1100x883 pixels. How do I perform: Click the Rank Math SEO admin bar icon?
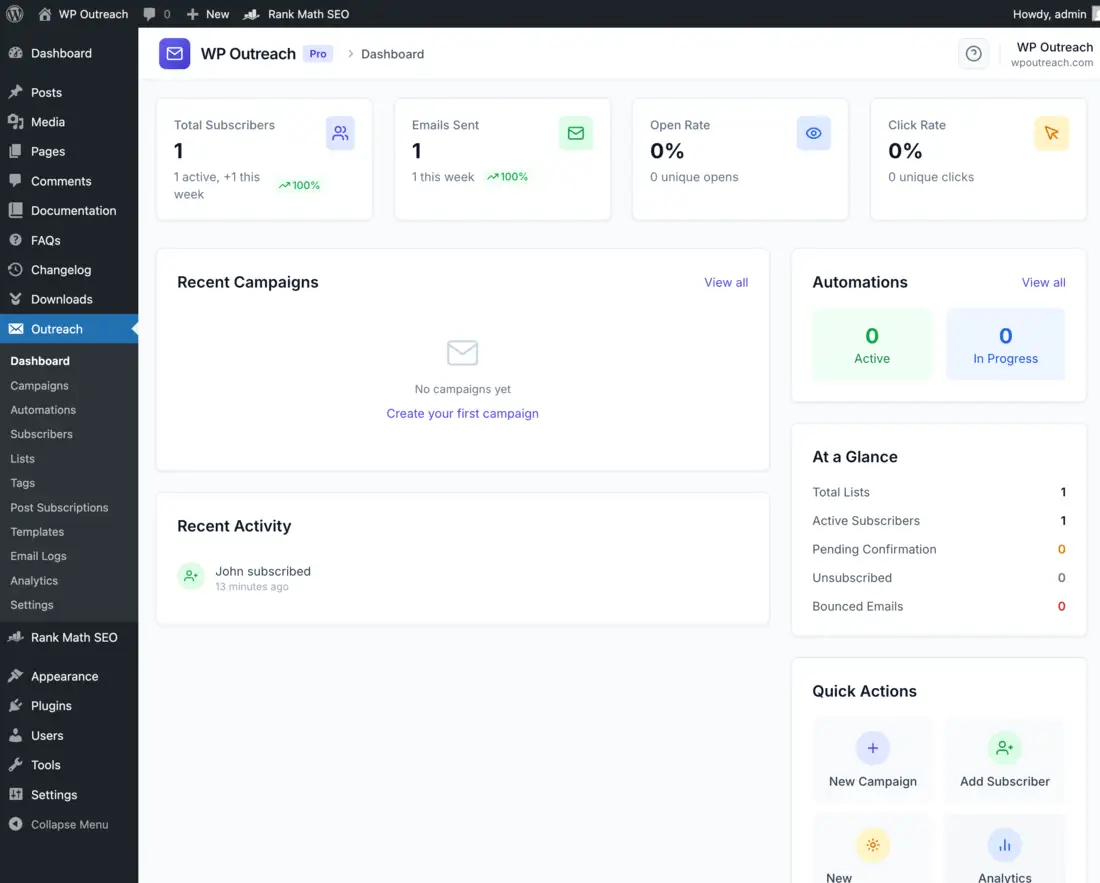tap(250, 14)
